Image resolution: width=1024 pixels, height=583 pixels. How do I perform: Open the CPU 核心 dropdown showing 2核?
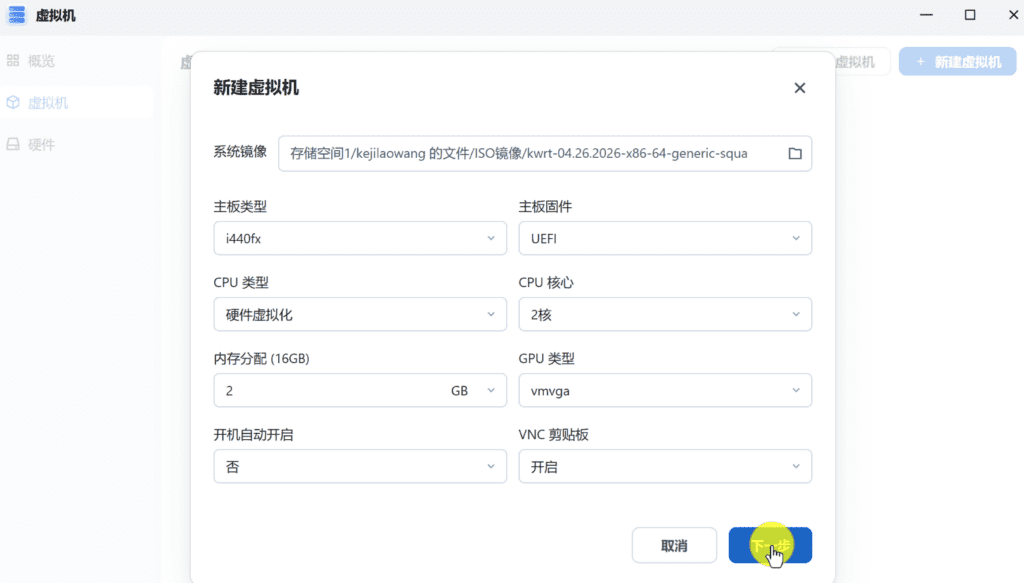pos(665,314)
